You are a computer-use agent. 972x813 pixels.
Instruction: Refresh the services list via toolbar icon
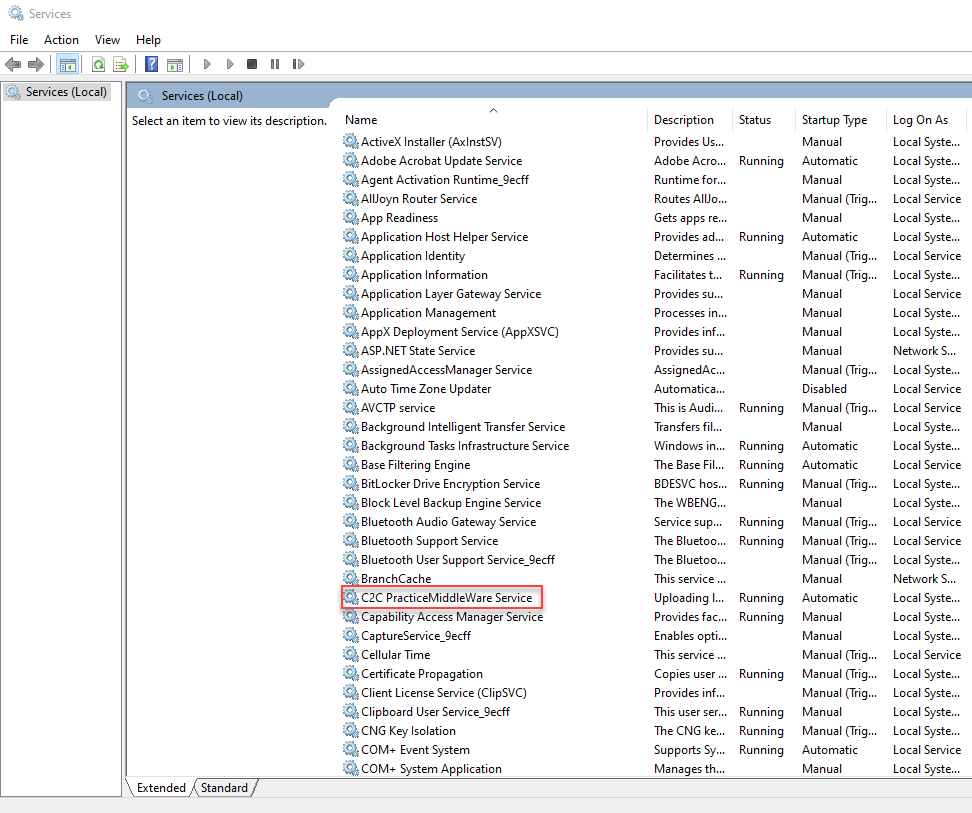[98, 64]
